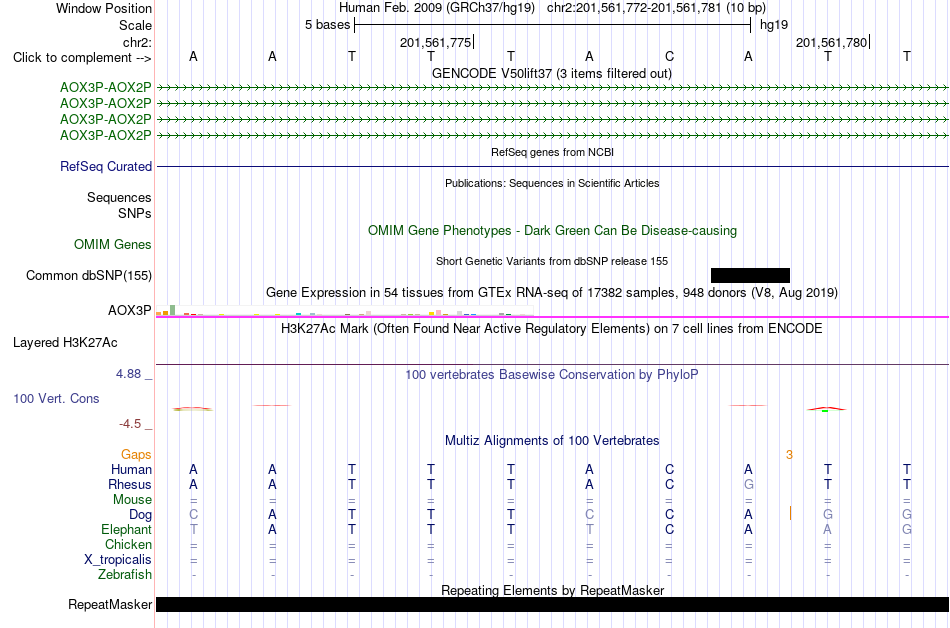
Task: Open the RefSeq Curated track label
Action: pos(105,167)
